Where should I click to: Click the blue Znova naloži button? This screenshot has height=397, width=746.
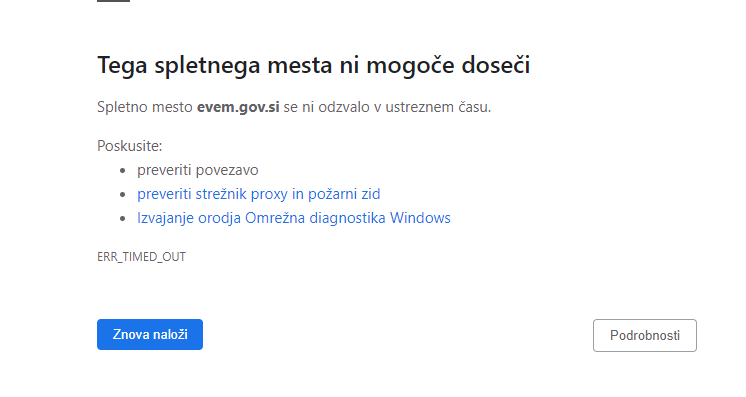pos(150,335)
